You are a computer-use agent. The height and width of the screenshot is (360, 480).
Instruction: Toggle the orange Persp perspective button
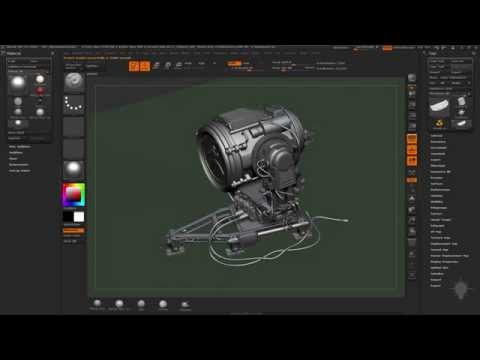coord(412,139)
